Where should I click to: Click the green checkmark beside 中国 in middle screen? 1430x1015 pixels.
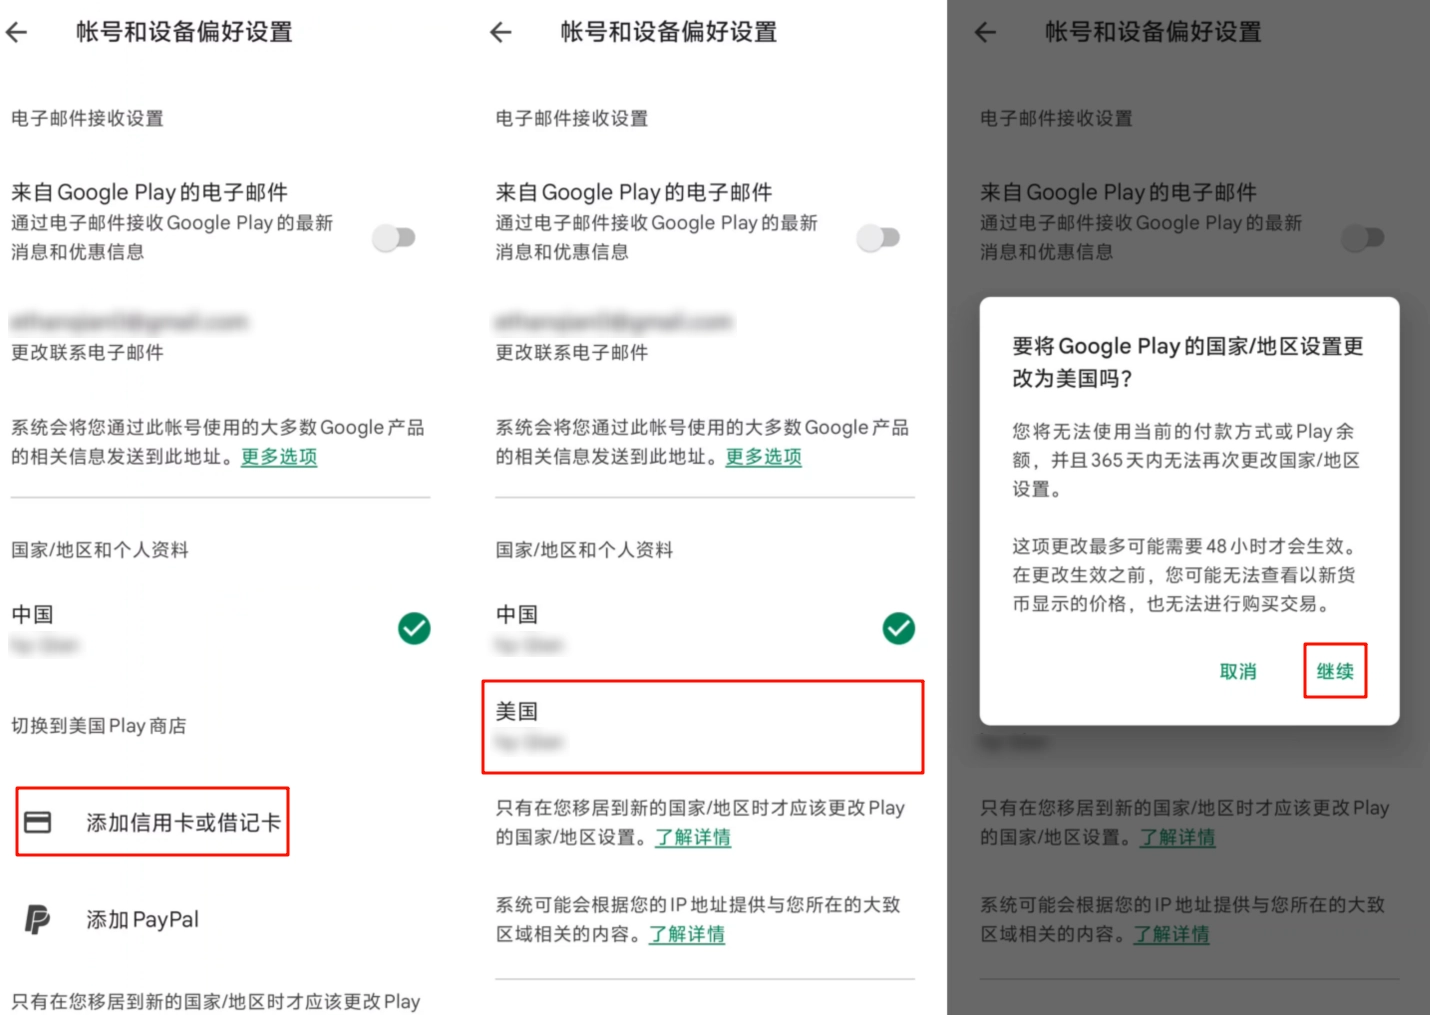[x=898, y=628]
